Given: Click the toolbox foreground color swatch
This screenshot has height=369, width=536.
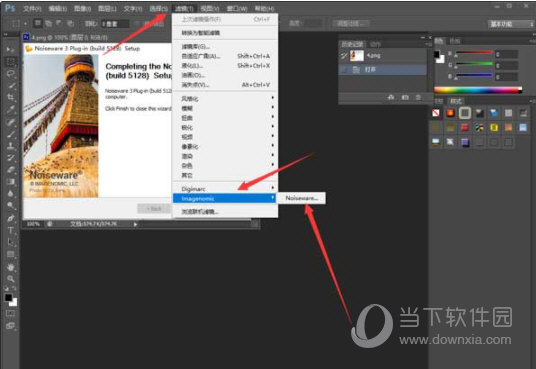Looking at the screenshot, I should pos(8,298).
